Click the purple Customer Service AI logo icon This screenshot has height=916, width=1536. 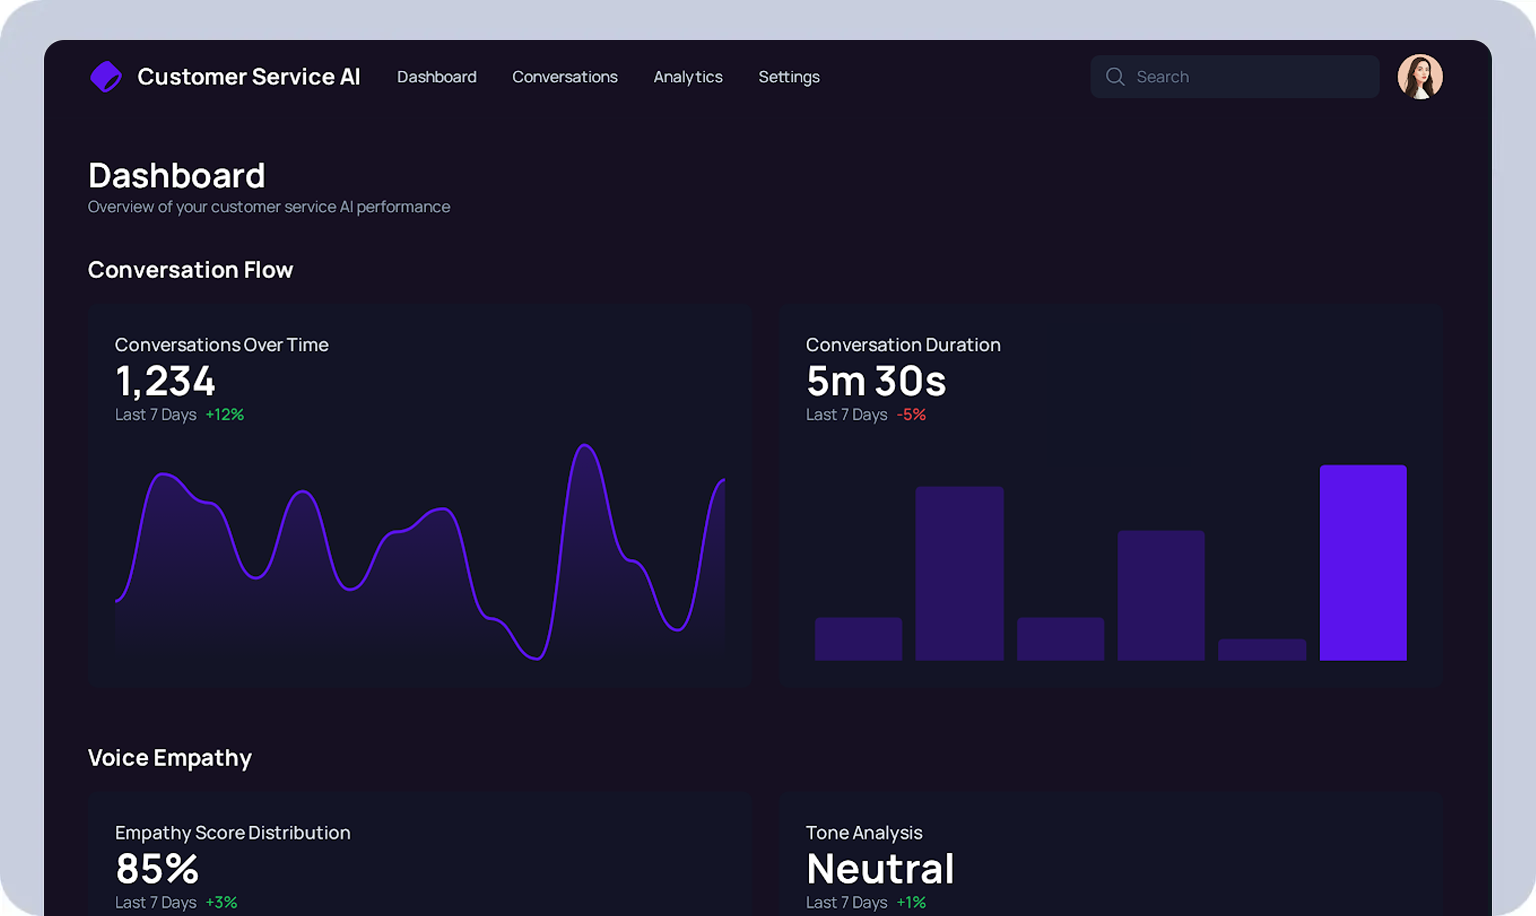click(106, 77)
